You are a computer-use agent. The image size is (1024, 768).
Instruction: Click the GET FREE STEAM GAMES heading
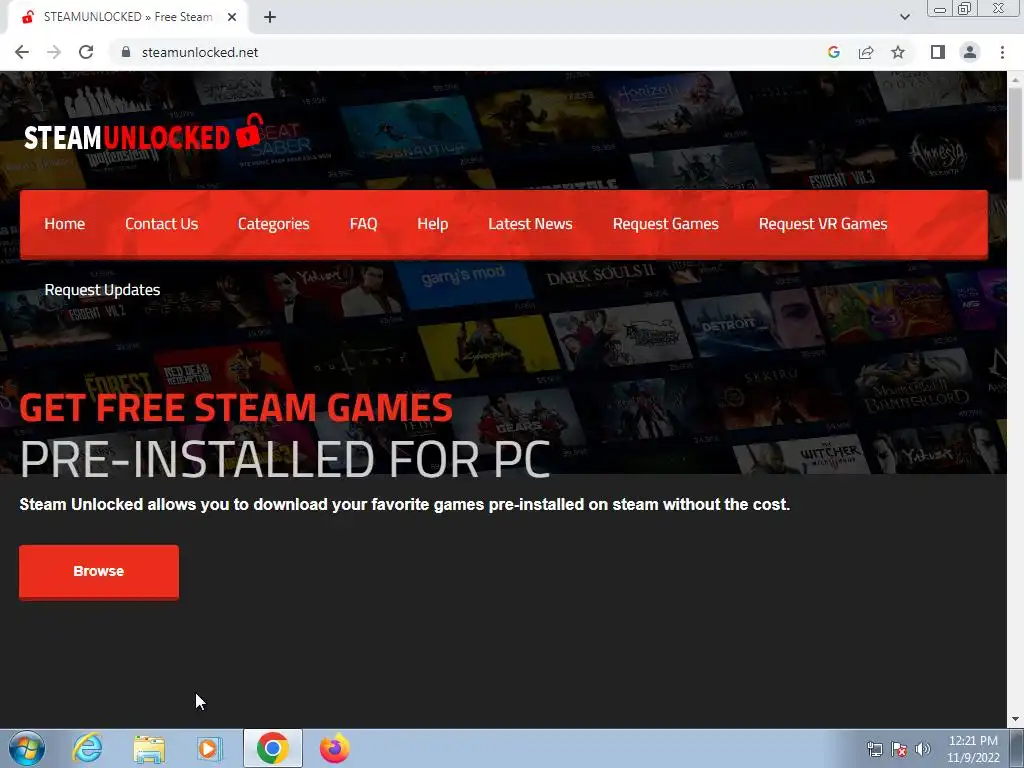pyautogui.click(x=236, y=408)
